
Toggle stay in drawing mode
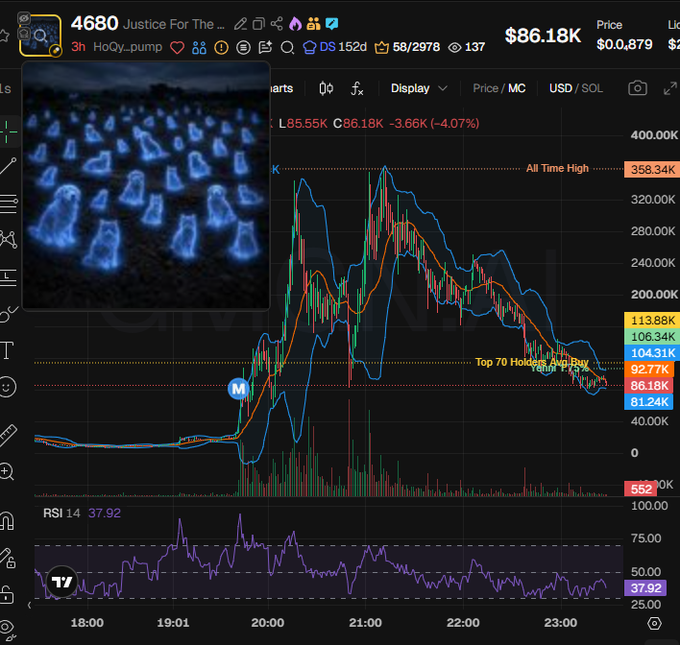click(x=7, y=558)
